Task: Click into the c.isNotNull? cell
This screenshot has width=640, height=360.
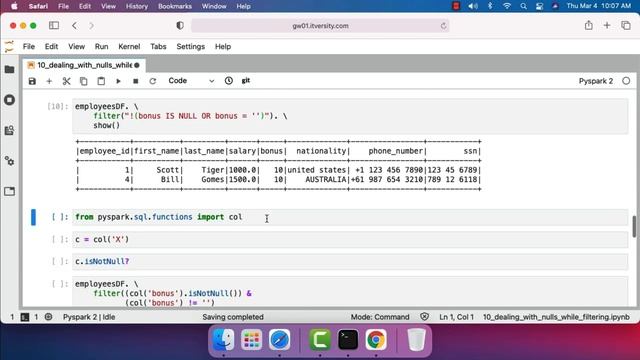Action: pos(350,262)
